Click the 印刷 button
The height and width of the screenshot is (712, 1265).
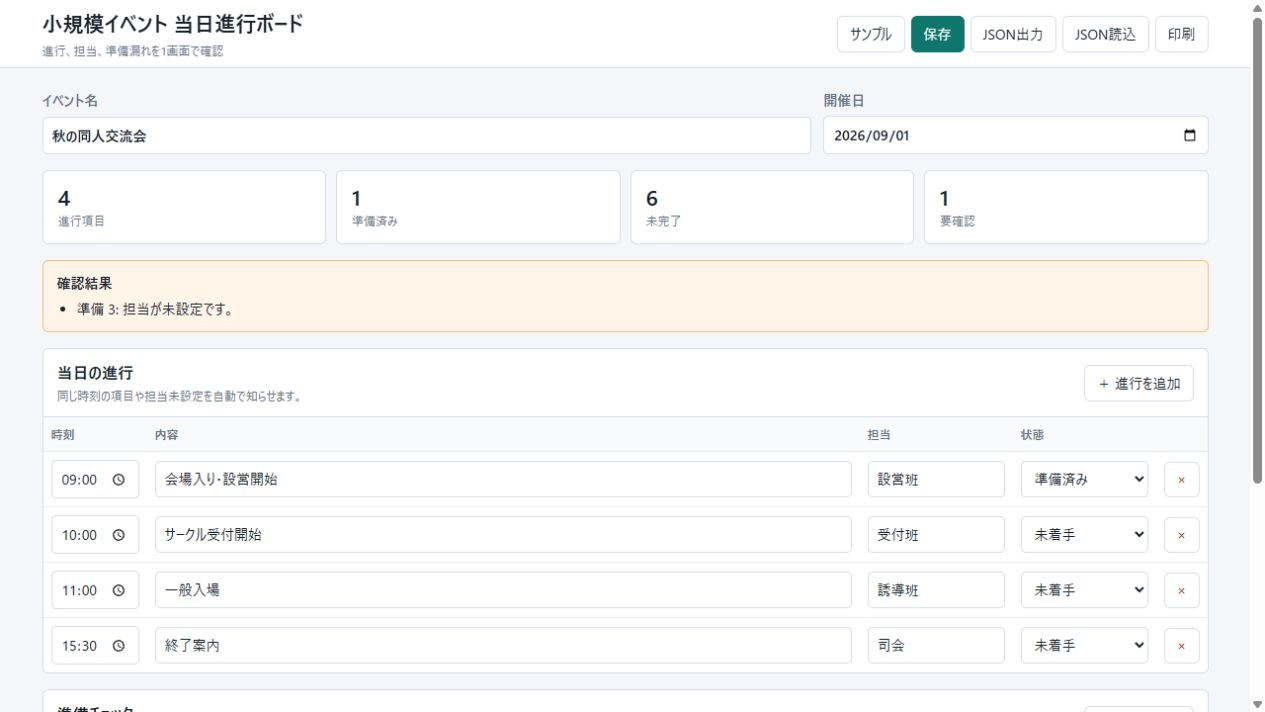[x=1181, y=34]
